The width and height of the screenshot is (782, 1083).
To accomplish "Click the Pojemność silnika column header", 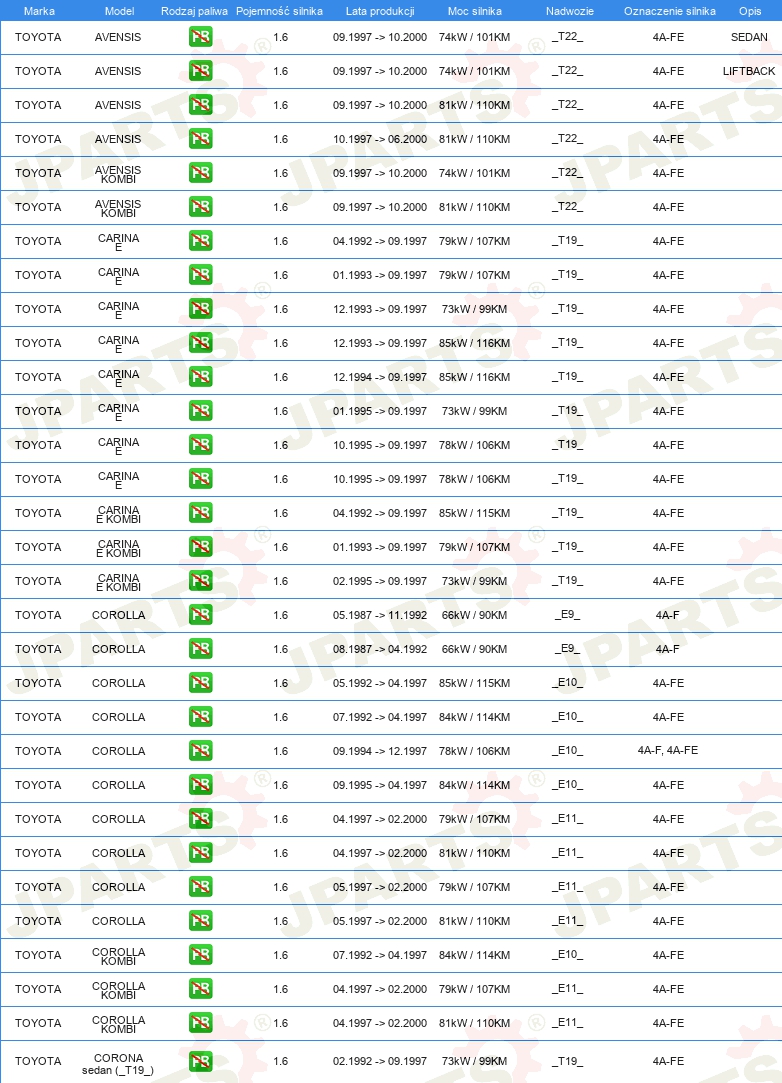I will click(x=279, y=11).
